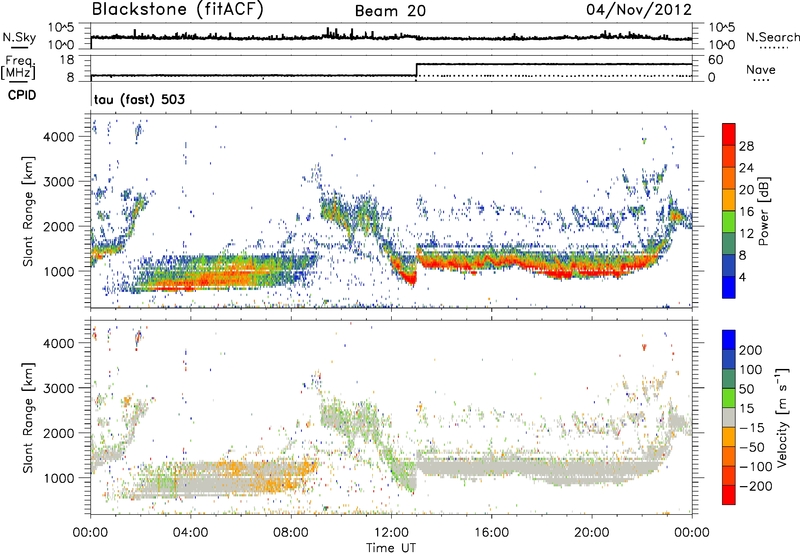Viewport: 800px width, 554px height.
Task: Click the 'N.Search' legend label
Action: pos(772,37)
